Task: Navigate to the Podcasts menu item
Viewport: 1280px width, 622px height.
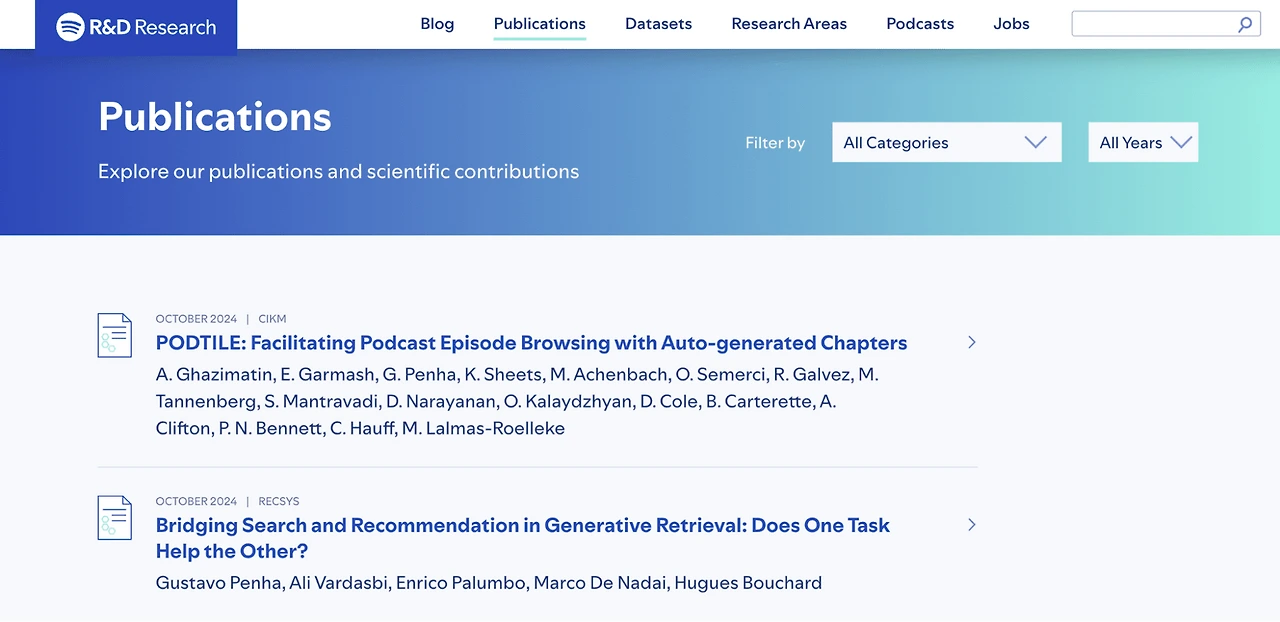Action: [x=920, y=24]
